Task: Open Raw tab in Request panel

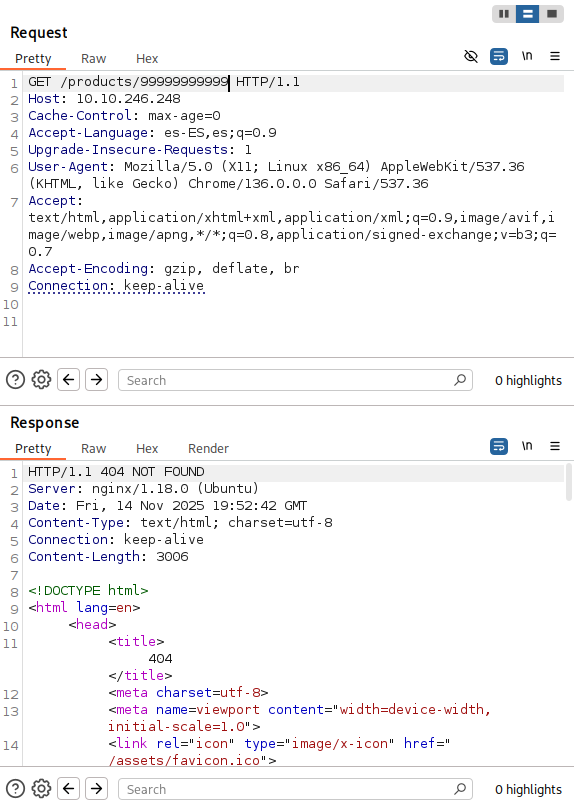Action: (94, 58)
